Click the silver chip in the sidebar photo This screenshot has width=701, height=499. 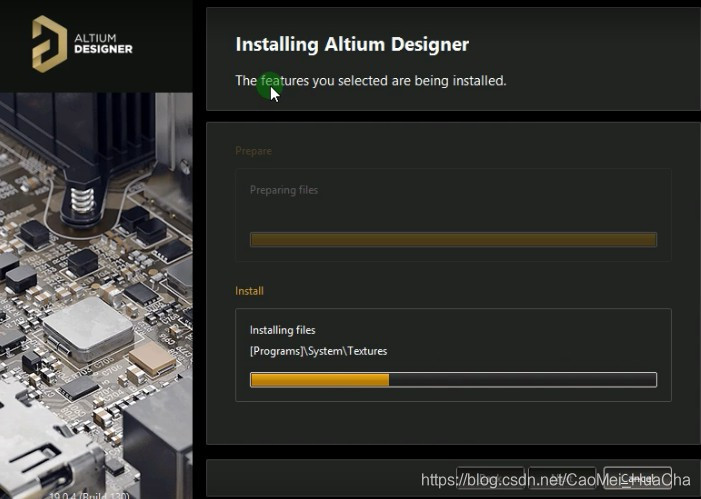pos(85,327)
